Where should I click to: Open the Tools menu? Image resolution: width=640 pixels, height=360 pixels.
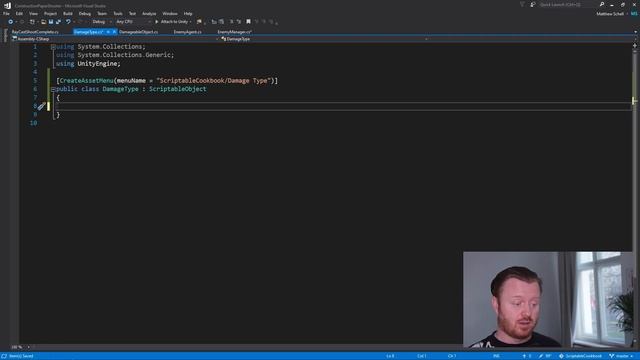click(118, 13)
